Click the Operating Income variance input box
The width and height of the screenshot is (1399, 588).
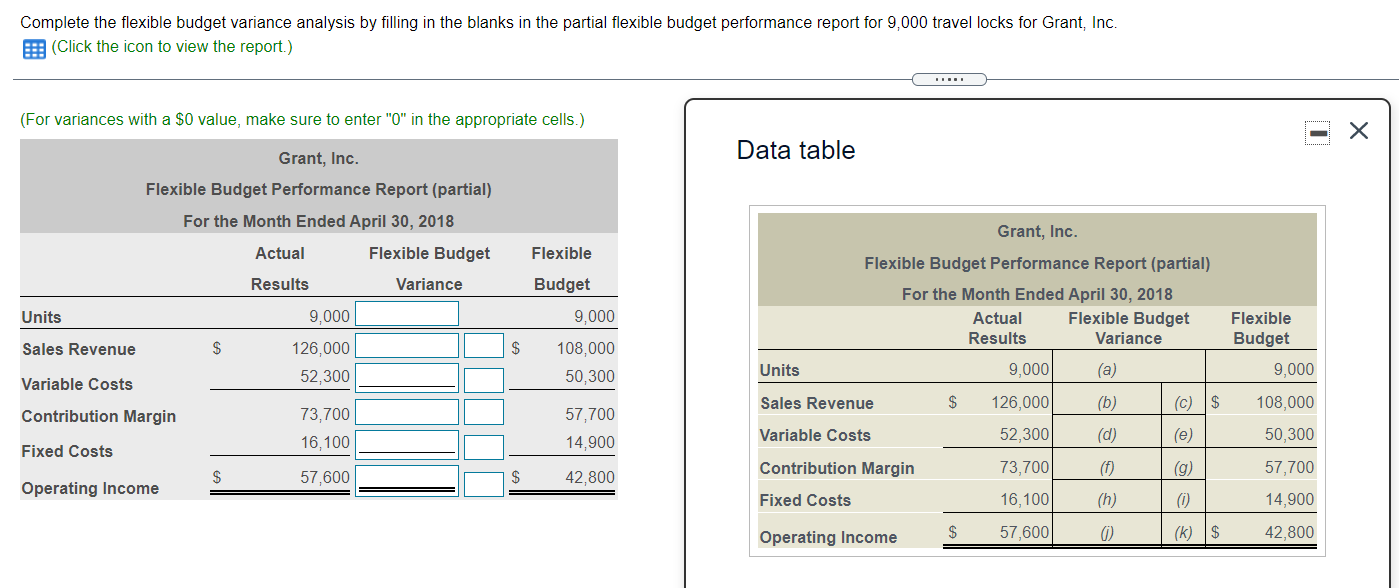[405, 479]
